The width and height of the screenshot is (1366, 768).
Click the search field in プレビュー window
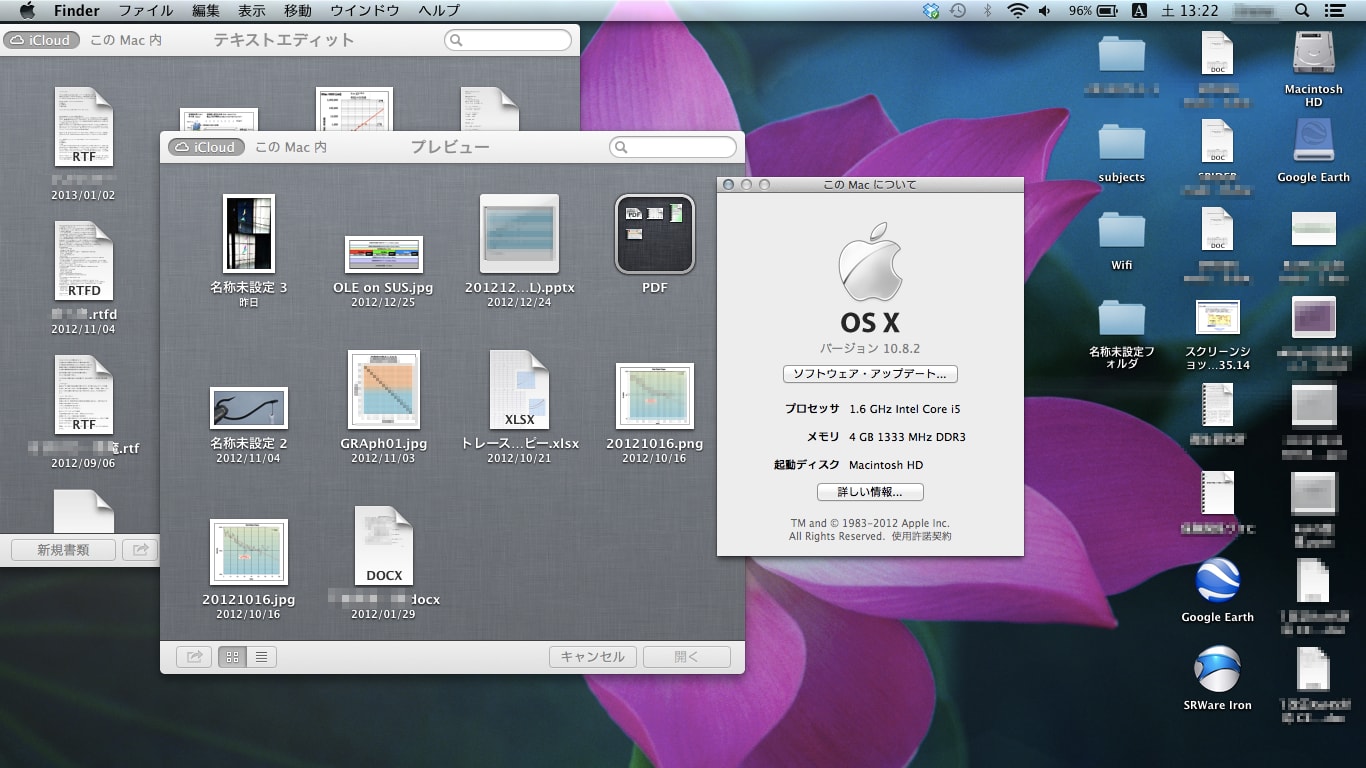[673, 147]
